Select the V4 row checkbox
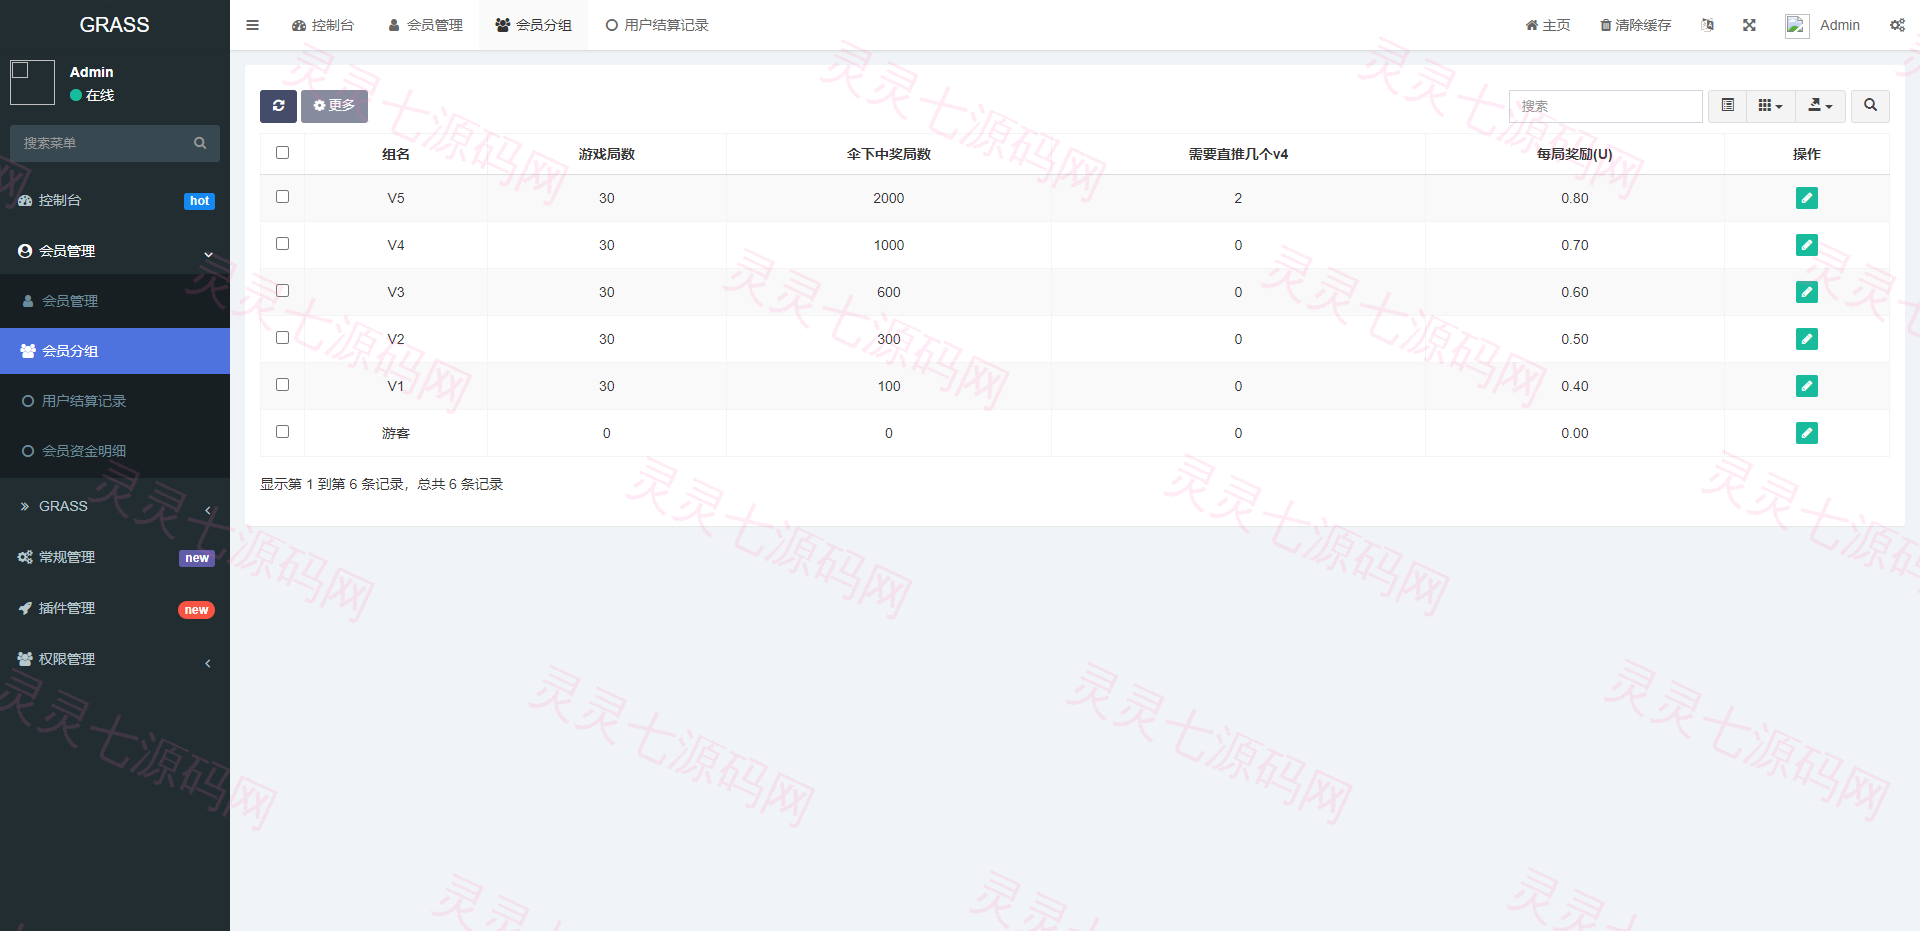This screenshot has width=1920, height=931. click(x=282, y=244)
